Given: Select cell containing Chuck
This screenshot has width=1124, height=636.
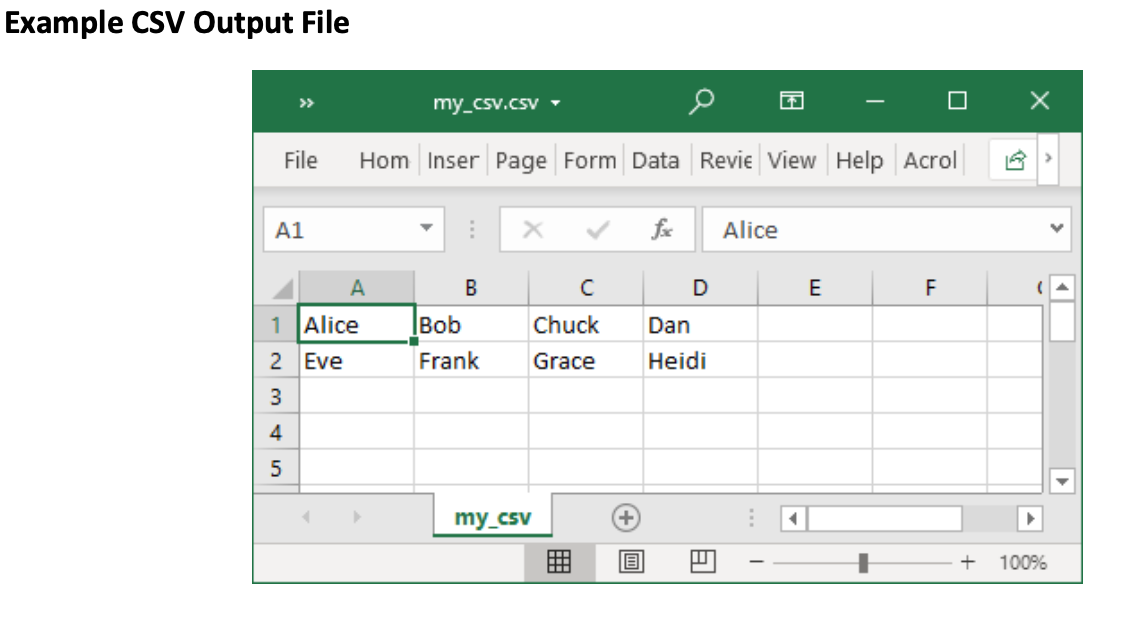Looking at the screenshot, I should click(586, 325).
